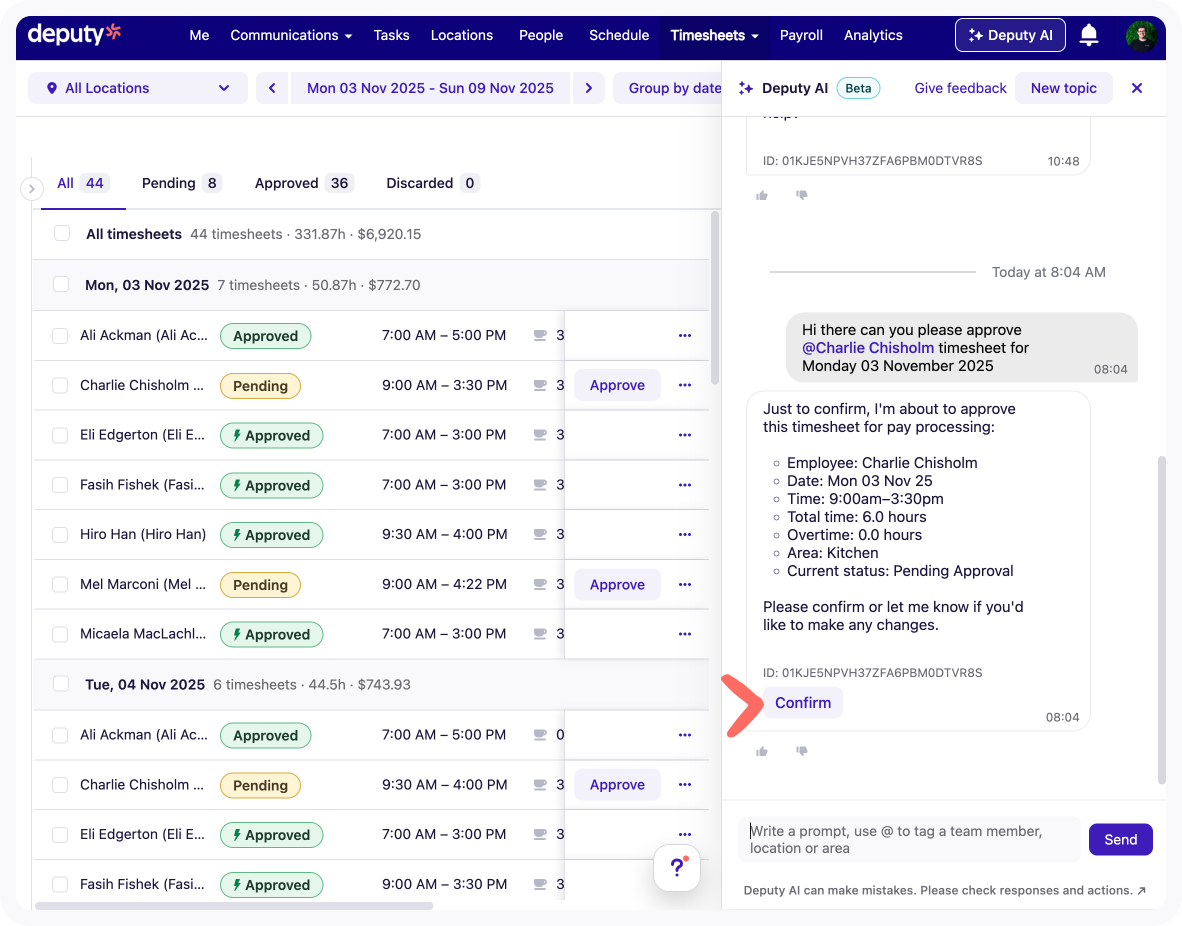Close the Deputy AI panel

1136,88
